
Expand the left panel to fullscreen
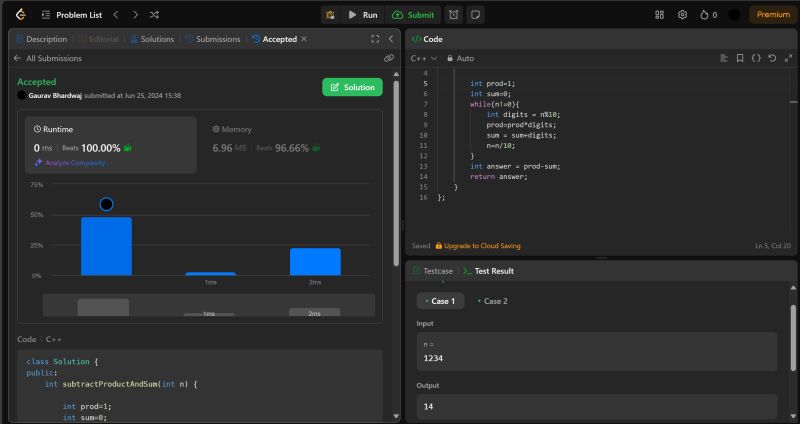pos(375,39)
